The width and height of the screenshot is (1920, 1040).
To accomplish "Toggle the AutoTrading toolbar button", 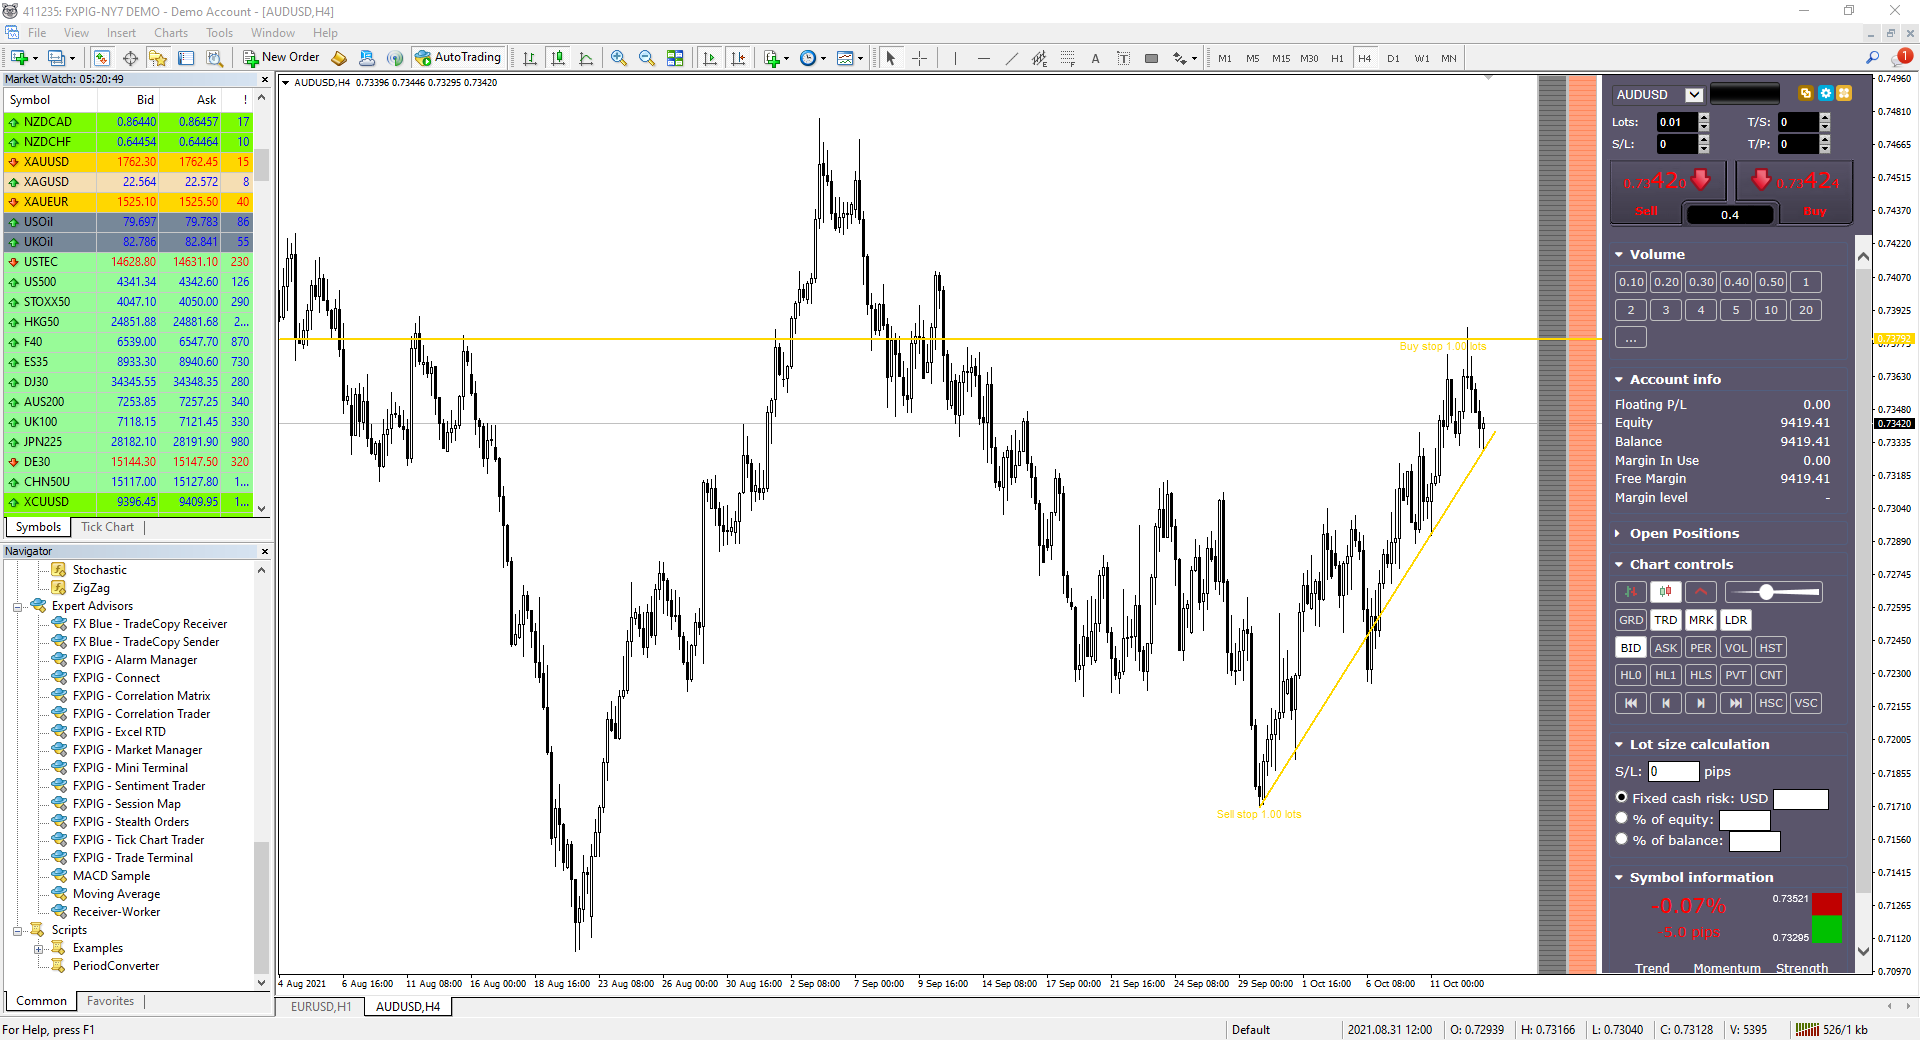I will 458,58.
